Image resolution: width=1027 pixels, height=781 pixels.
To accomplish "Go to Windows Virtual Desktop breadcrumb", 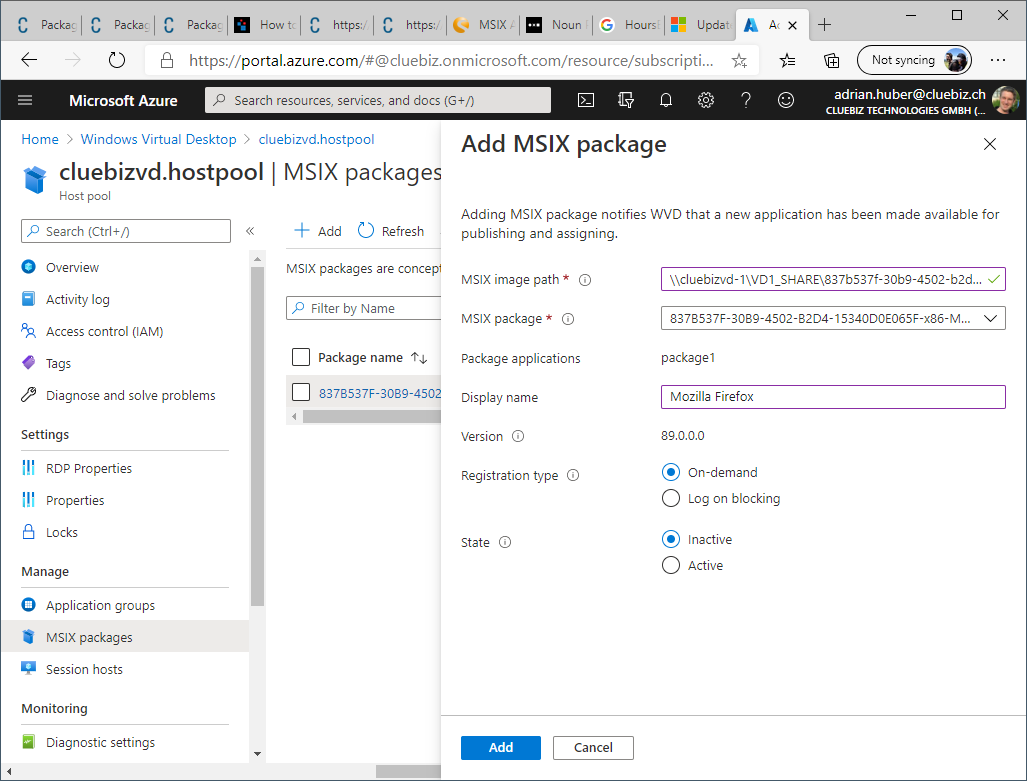I will [x=159, y=140].
